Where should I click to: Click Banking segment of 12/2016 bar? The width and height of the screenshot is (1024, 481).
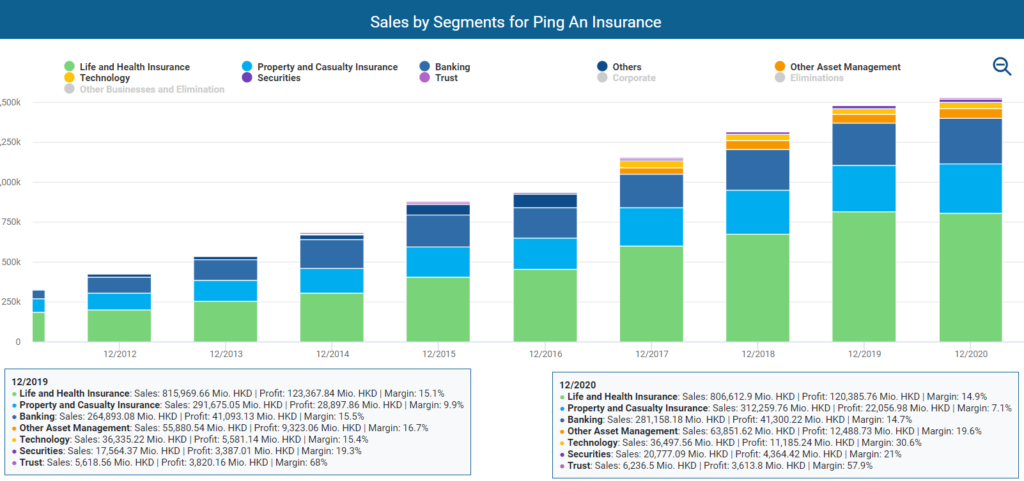tap(545, 223)
